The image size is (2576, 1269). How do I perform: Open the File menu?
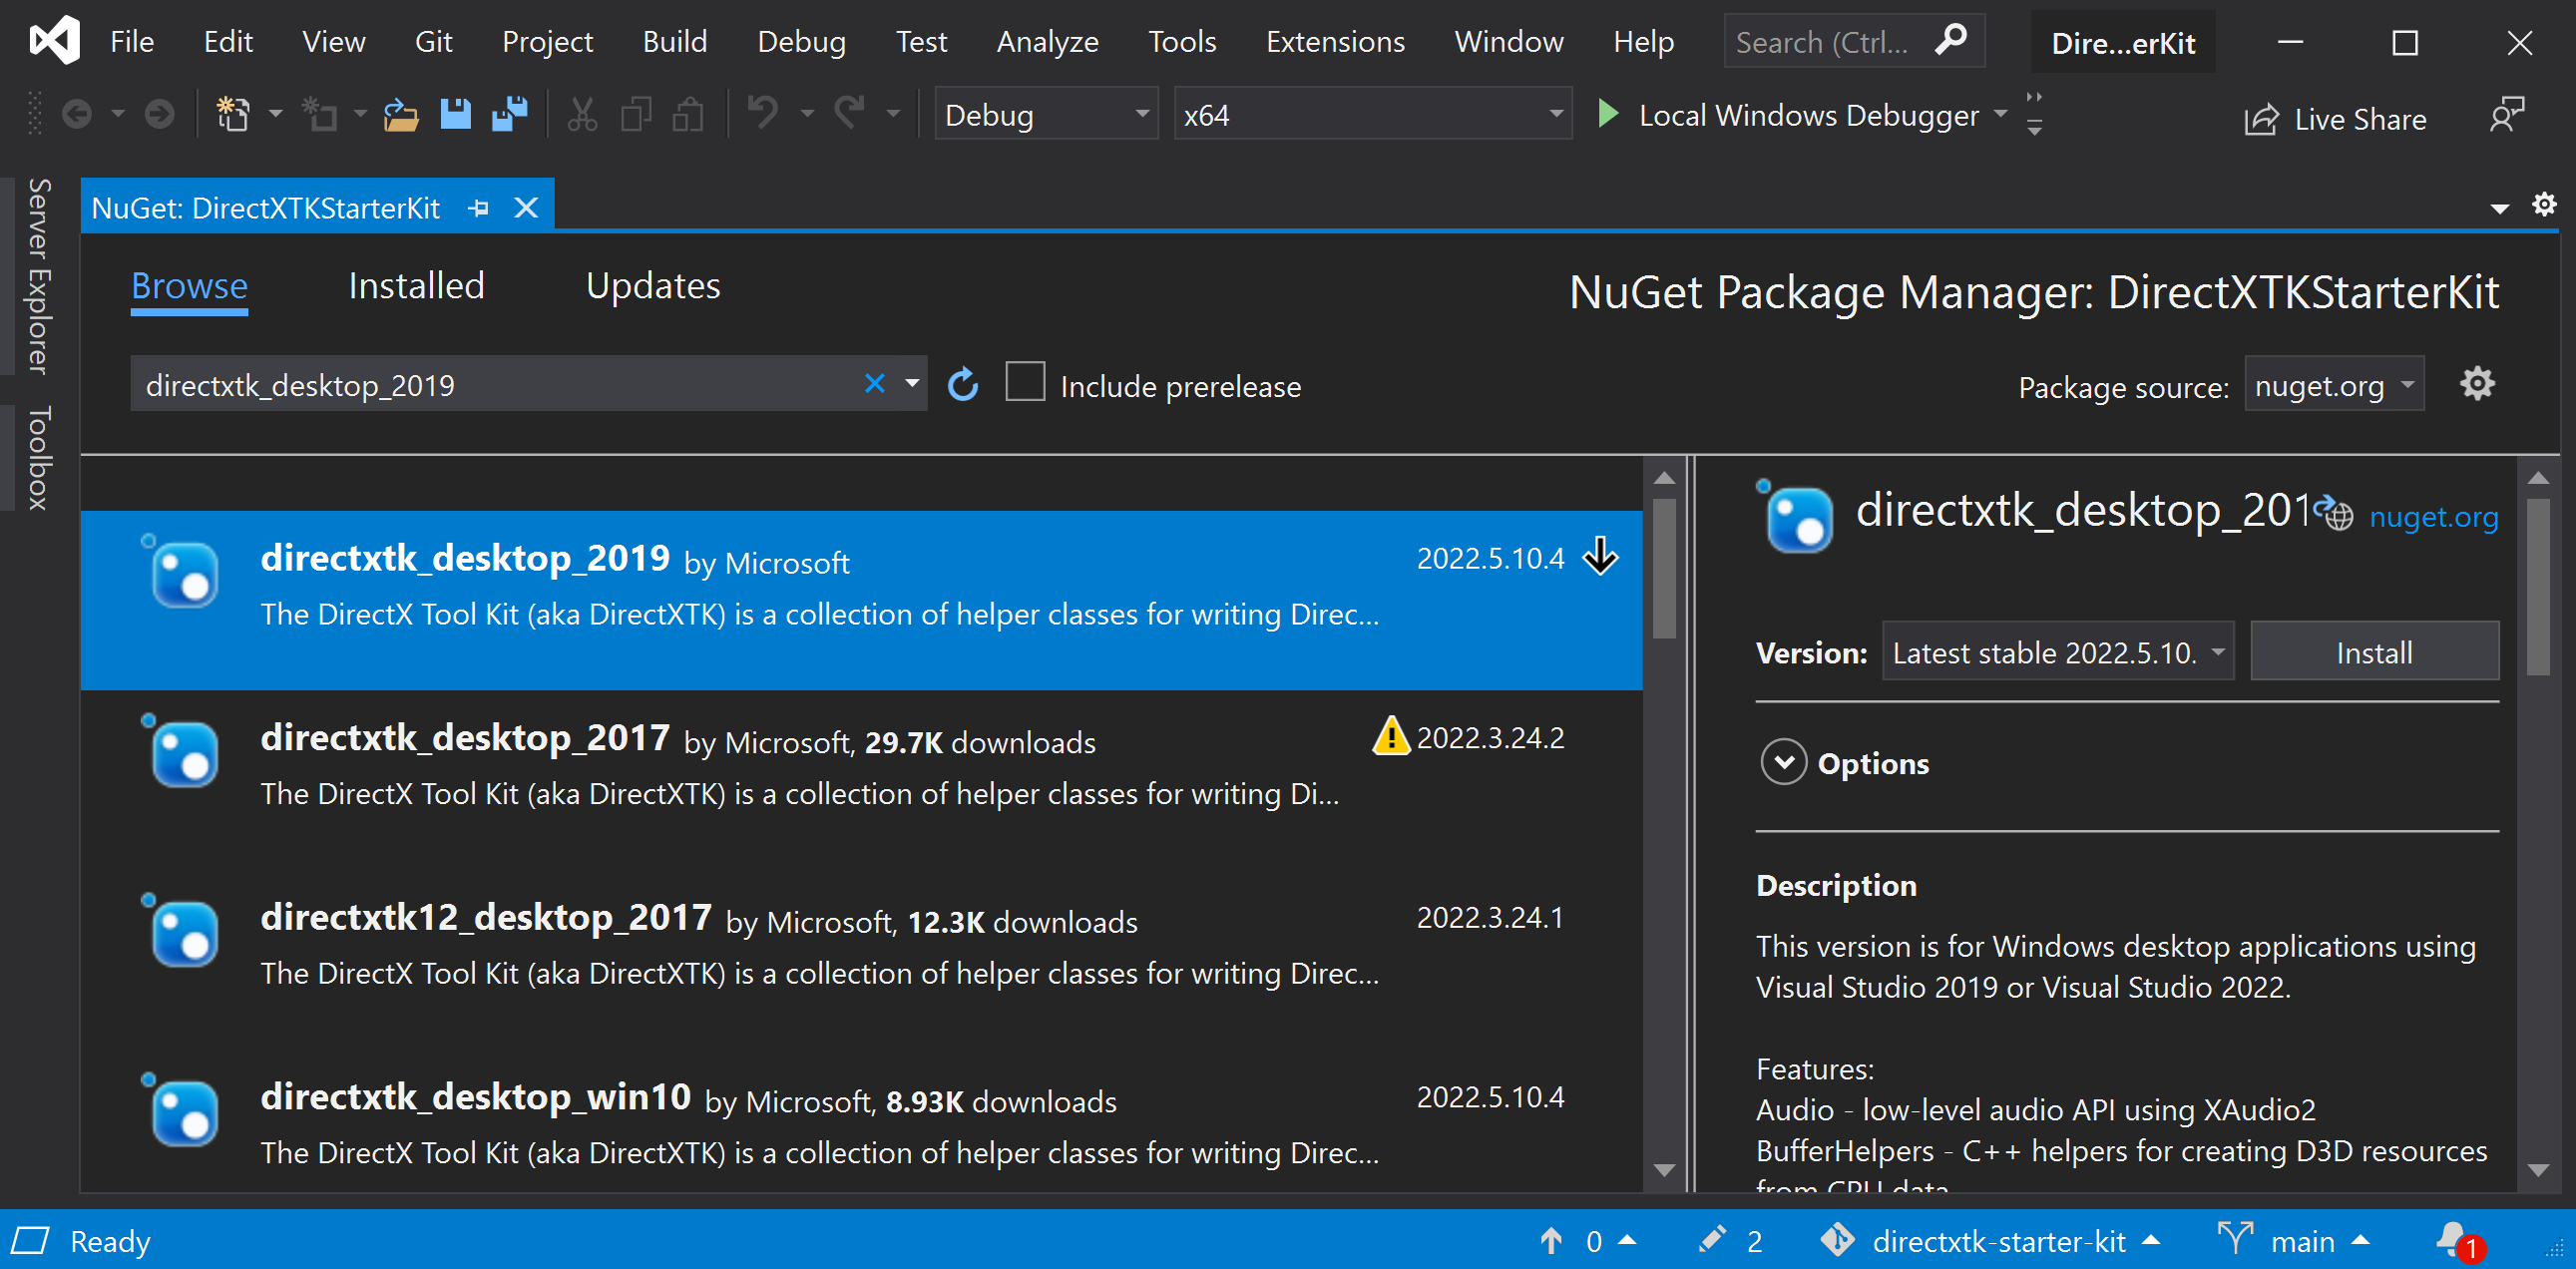(132, 41)
